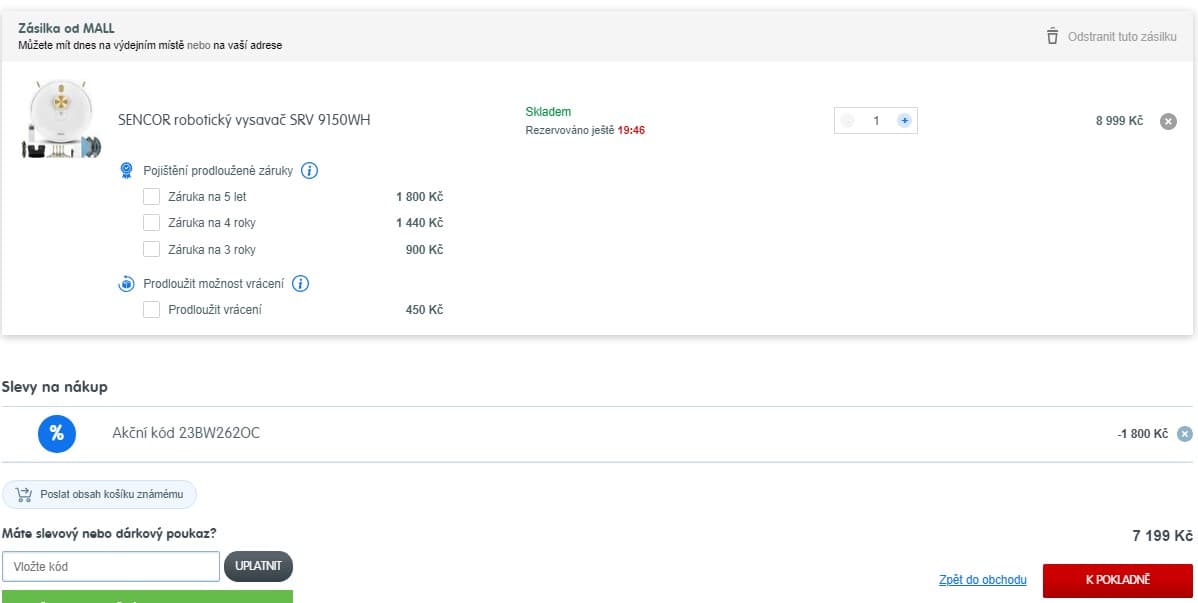Screen dimensions: 1198x603
Task: Click the extended return box icon
Action: [126, 284]
